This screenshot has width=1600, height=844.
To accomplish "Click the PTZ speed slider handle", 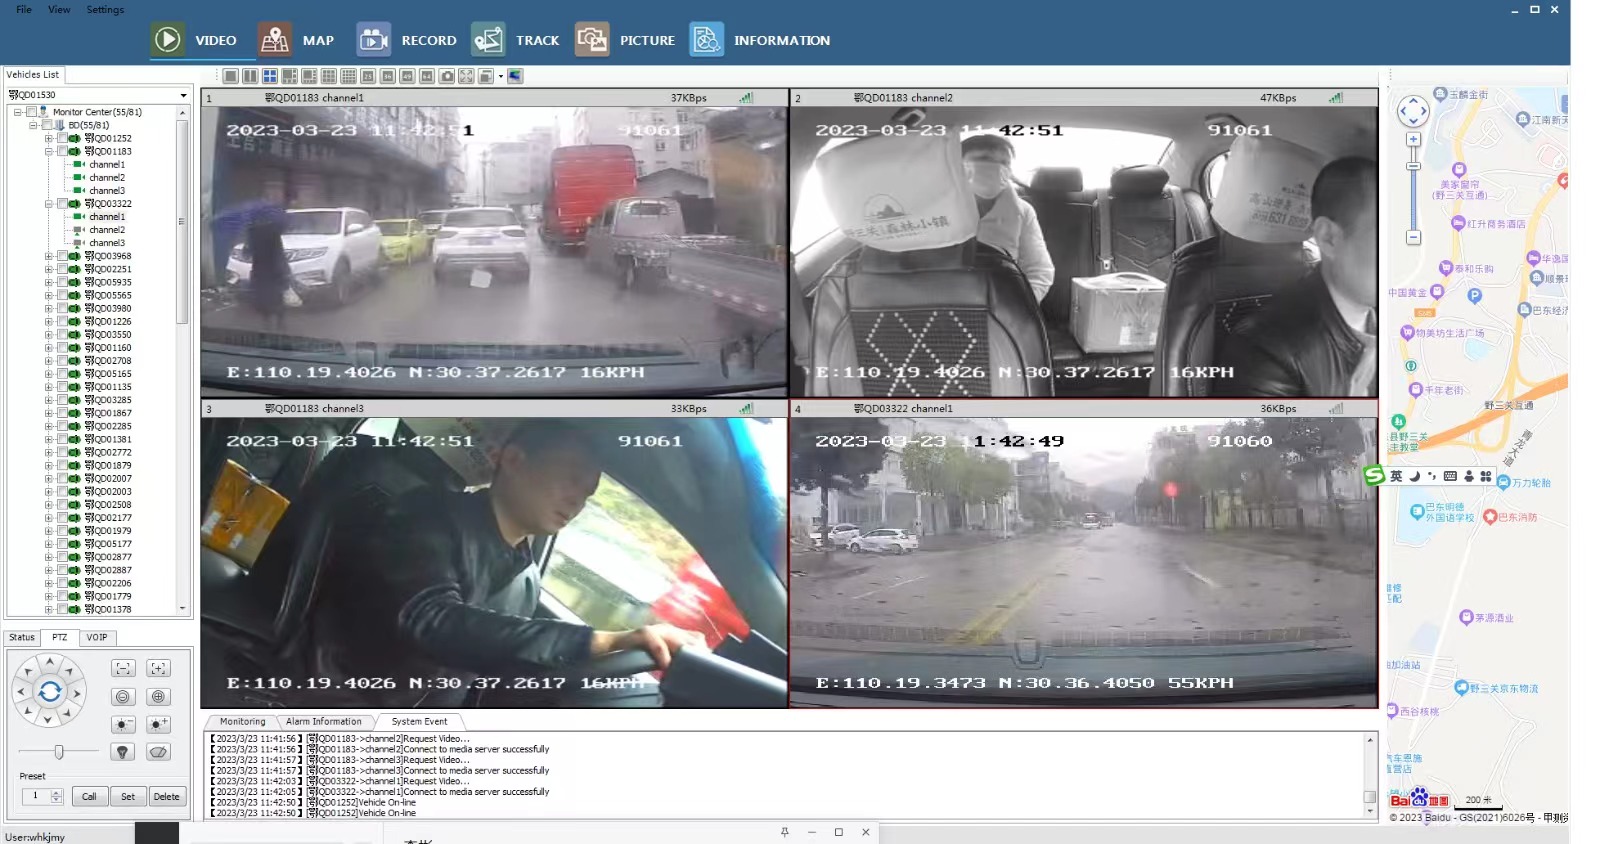I will click(x=59, y=751).
